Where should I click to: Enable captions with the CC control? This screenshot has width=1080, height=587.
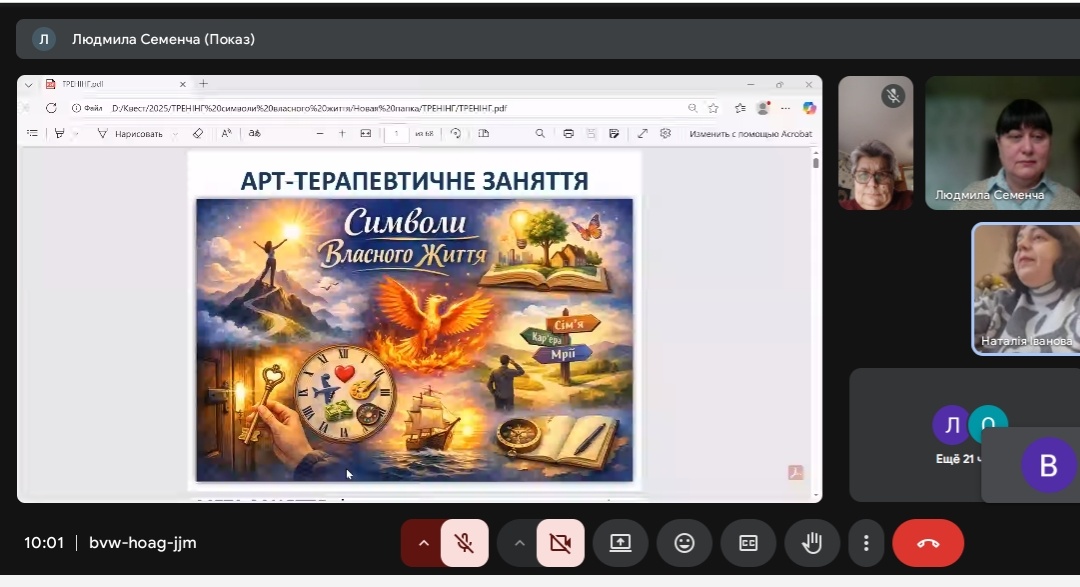coord(748,543)
